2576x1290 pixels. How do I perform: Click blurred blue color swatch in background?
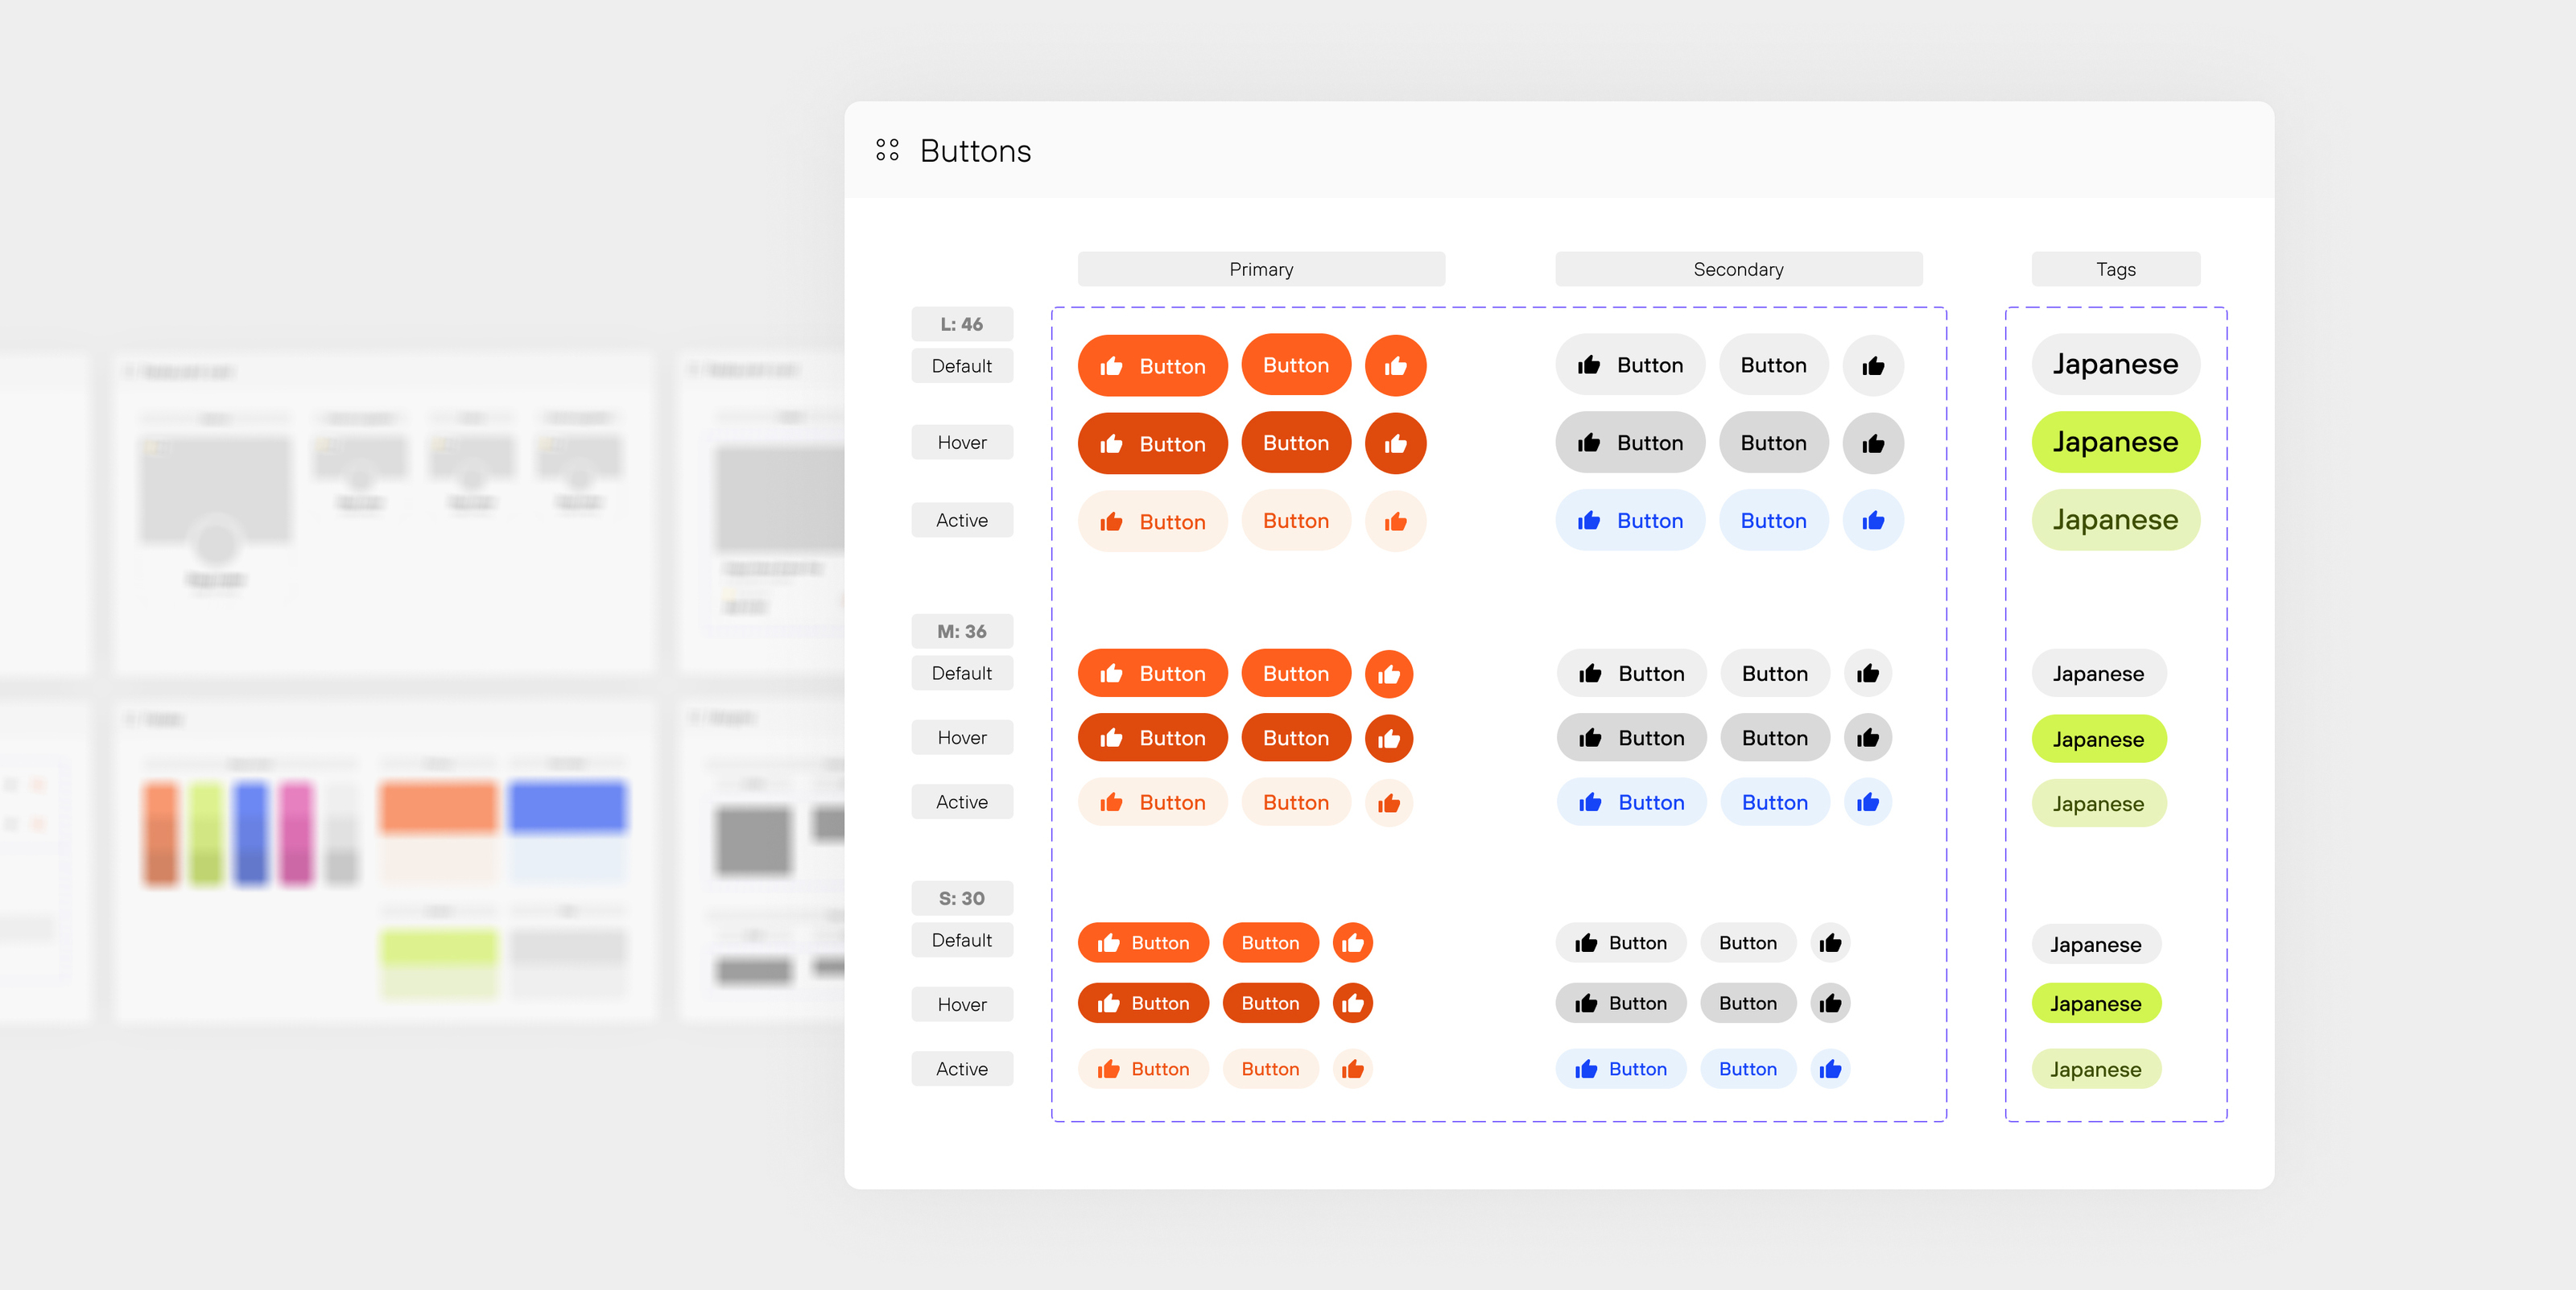click(x=567, y=808)
